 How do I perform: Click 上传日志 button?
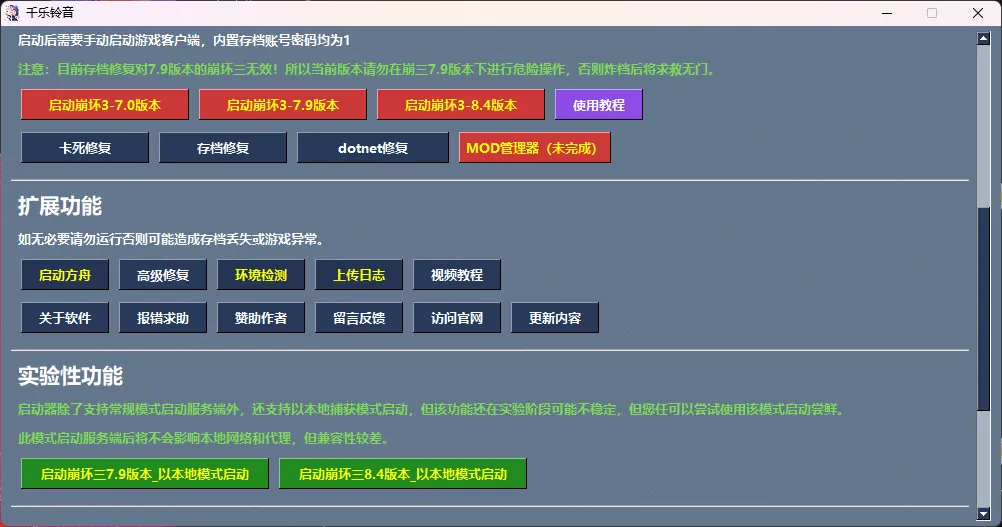(359, 275)
